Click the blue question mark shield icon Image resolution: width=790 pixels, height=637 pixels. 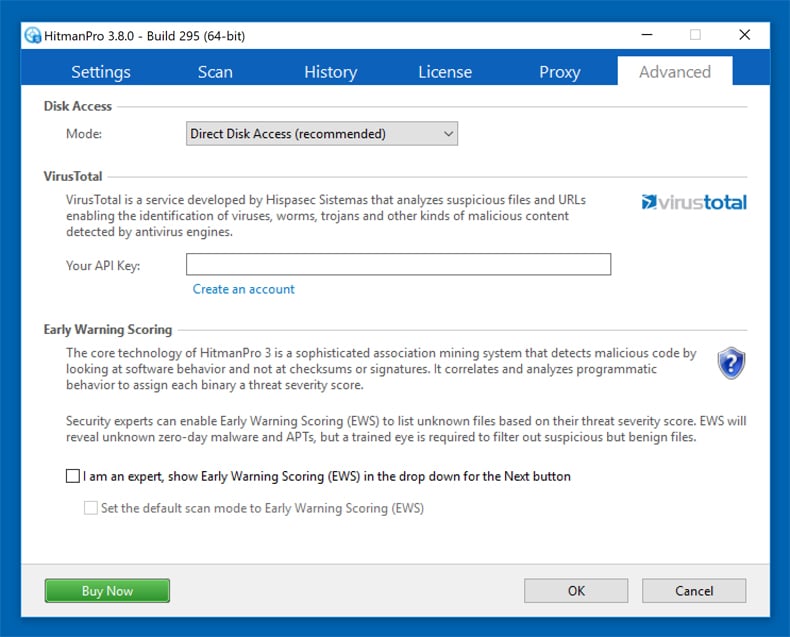point(731,362)
